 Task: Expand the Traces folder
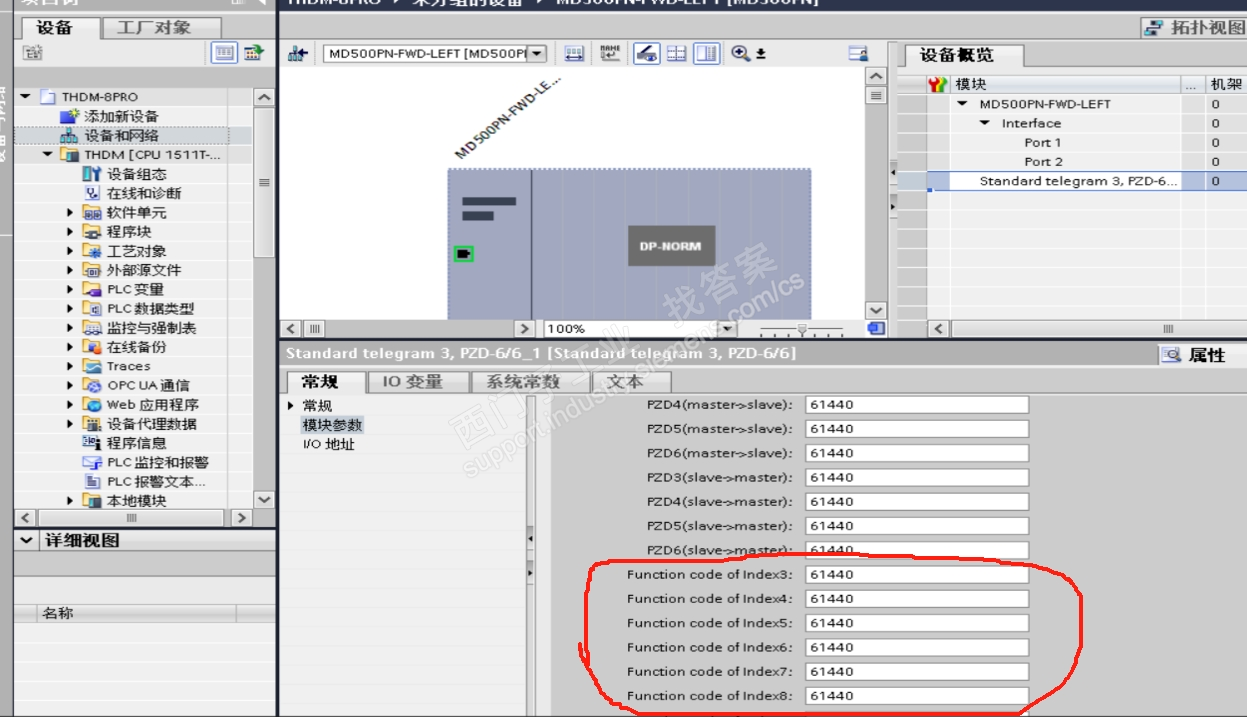tap(70, 367)
